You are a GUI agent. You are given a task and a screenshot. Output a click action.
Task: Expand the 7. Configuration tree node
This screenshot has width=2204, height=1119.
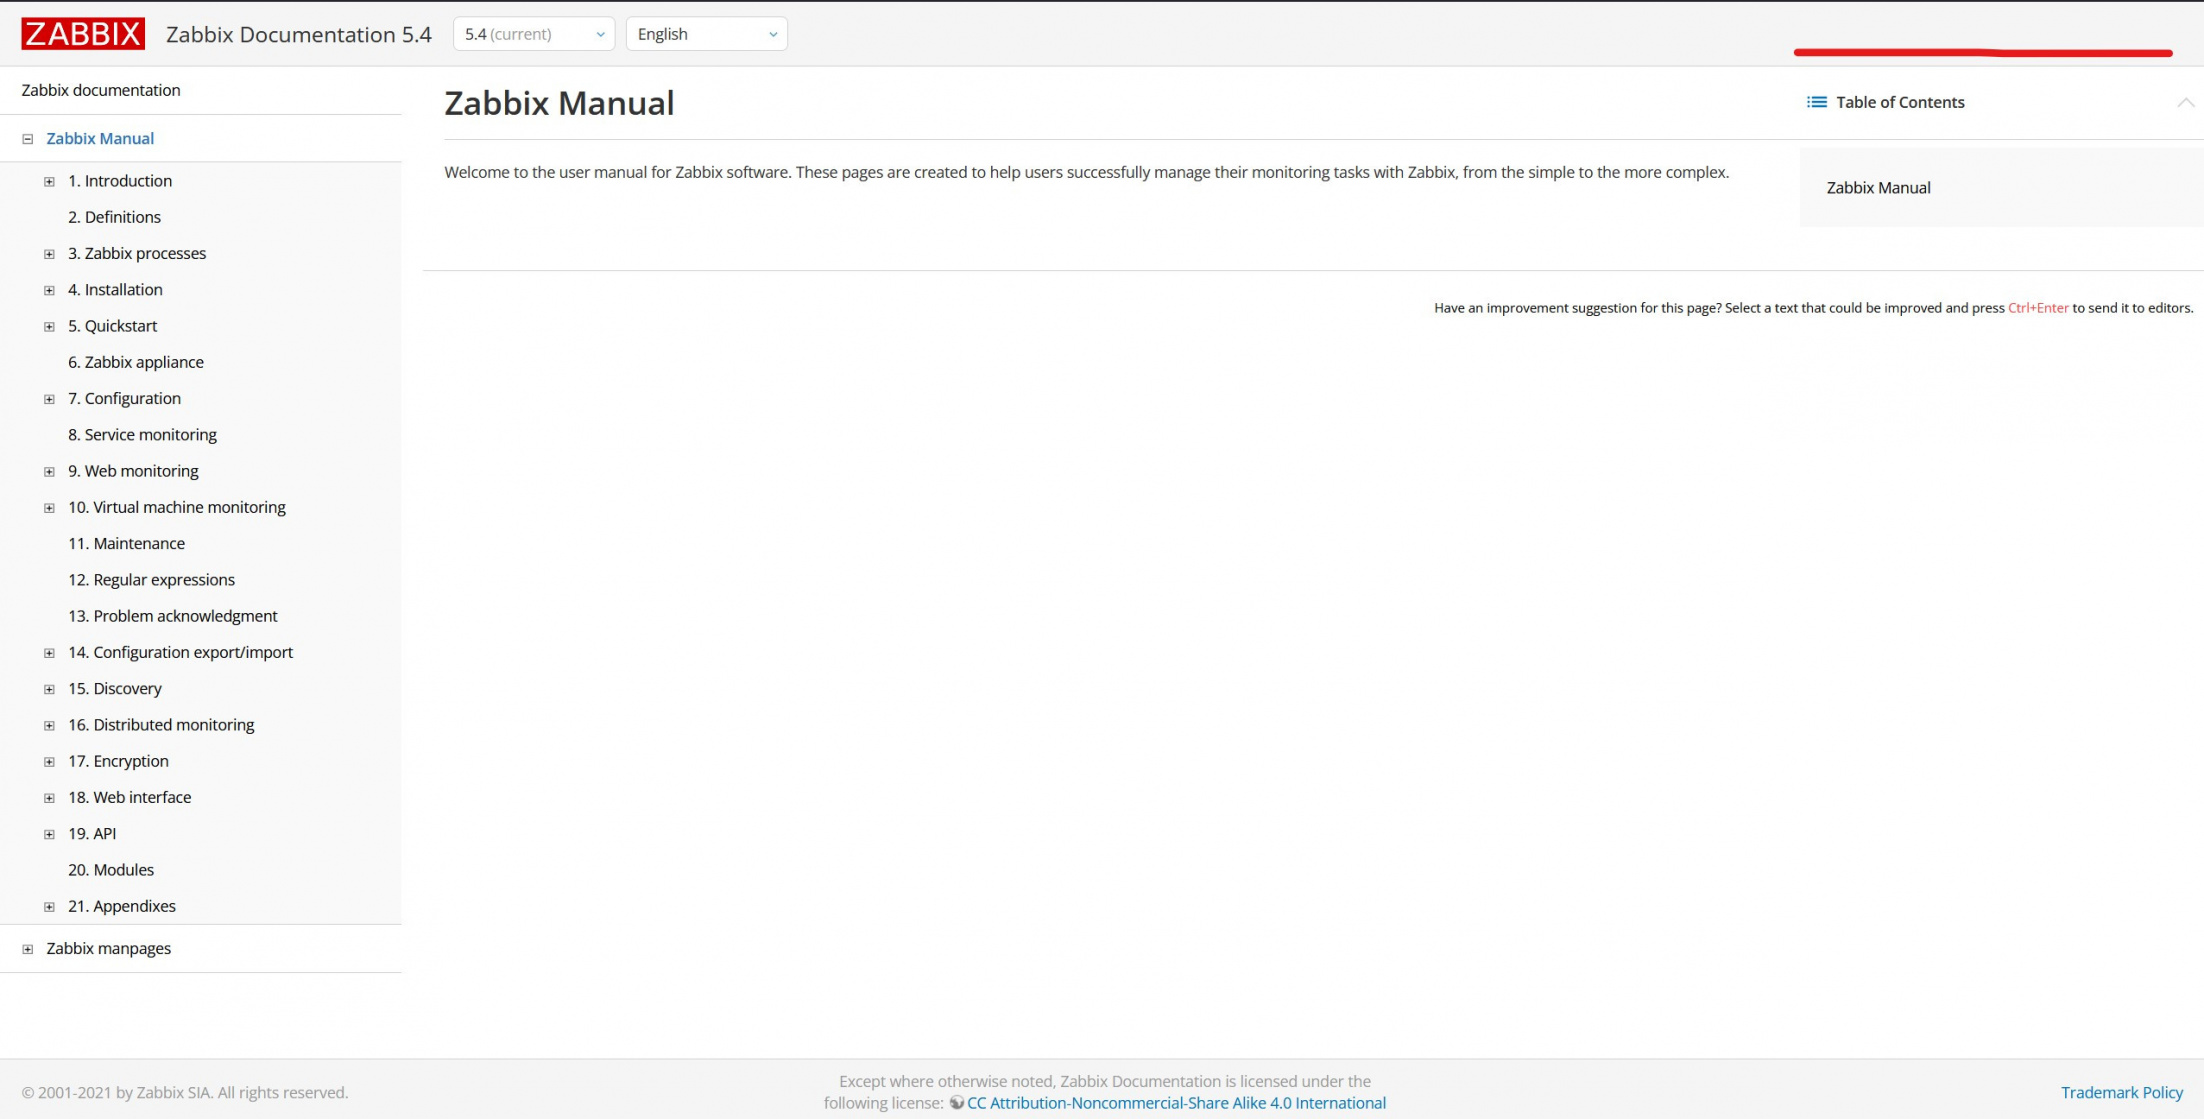(49, 399)
